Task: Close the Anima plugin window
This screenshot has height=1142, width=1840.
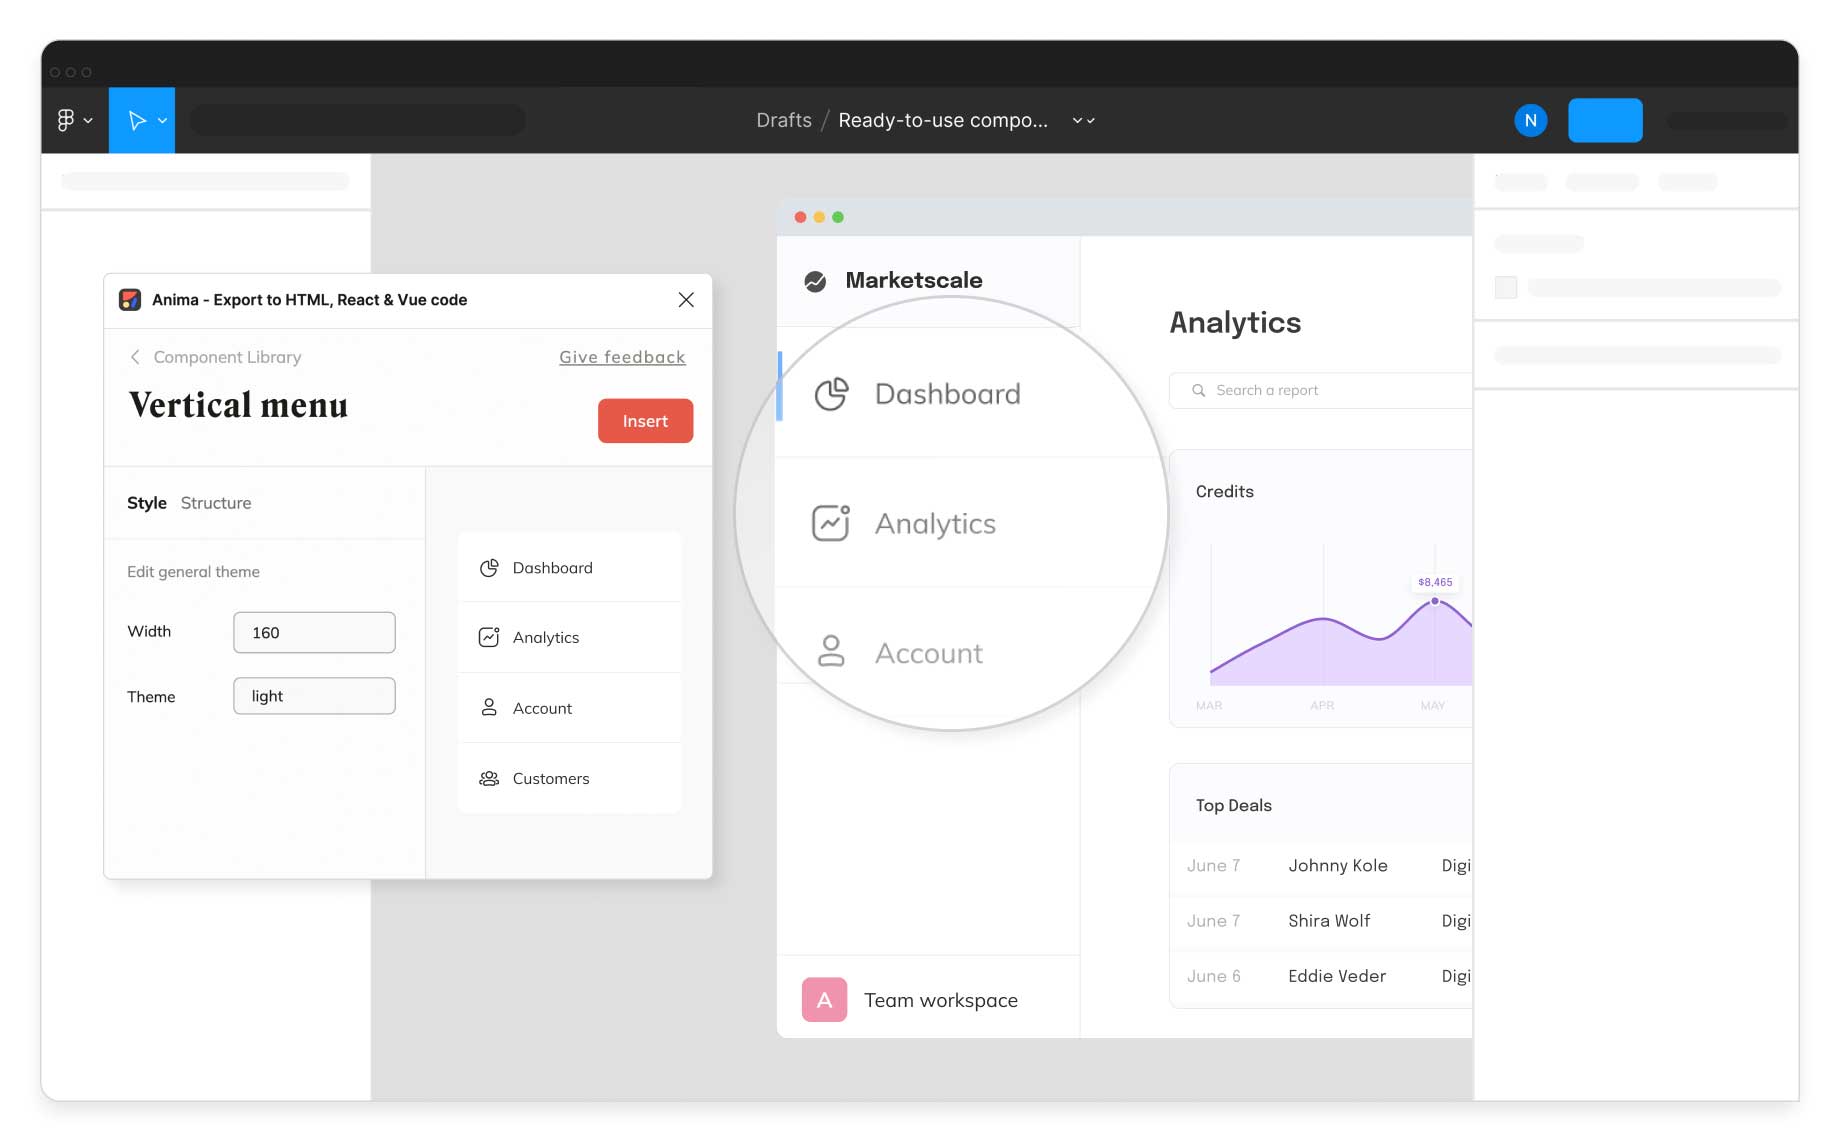Action: (686, 300)
